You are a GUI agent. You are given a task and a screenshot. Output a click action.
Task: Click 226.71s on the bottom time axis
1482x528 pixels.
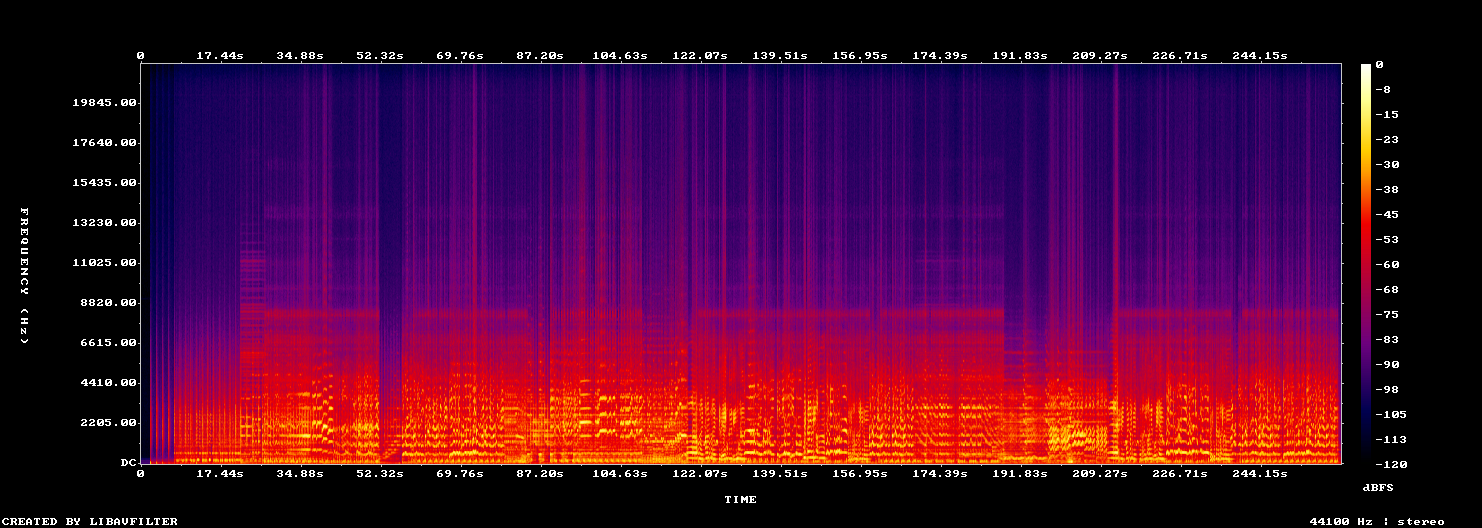pyautogui.click(x=1180, y=473)
